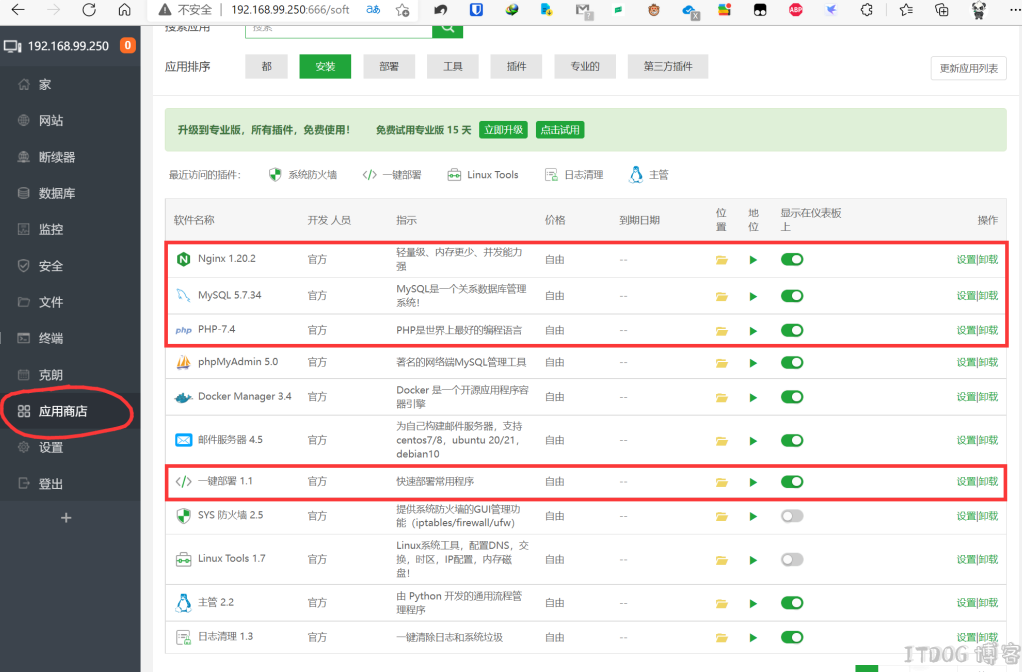Click the browser home icon

click(124, 10)
